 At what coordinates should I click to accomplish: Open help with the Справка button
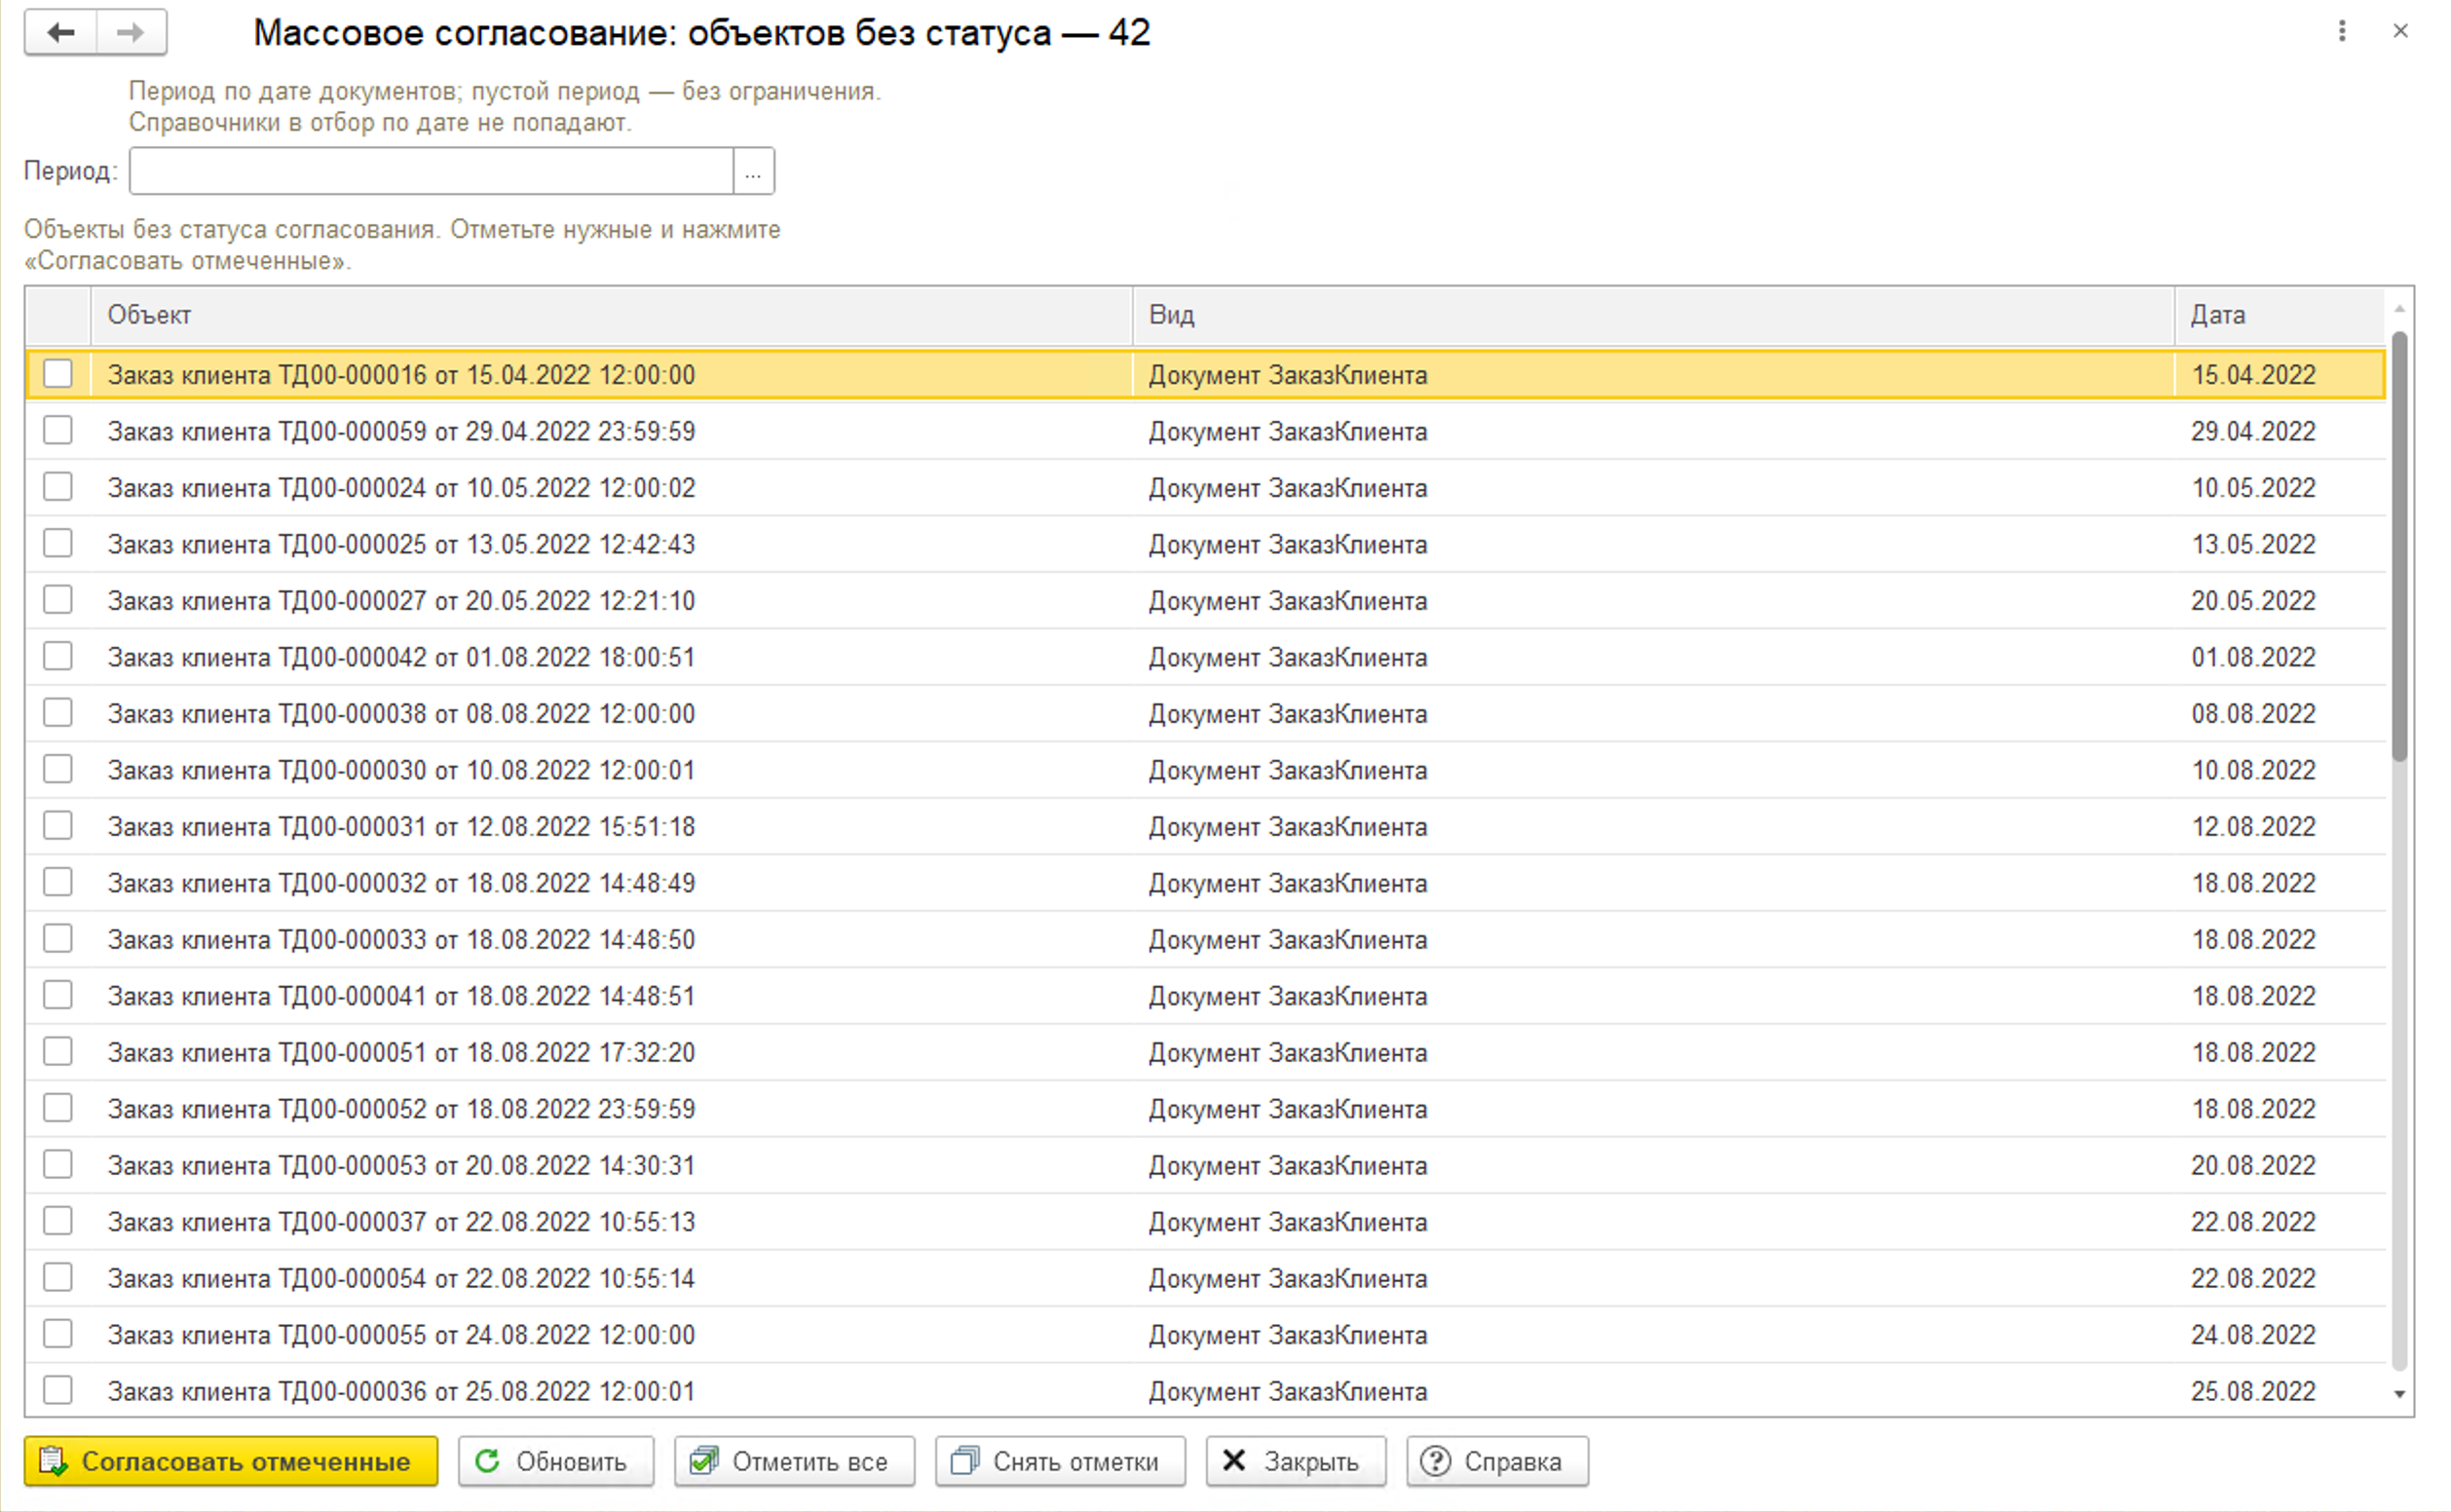point(1497,1461)
